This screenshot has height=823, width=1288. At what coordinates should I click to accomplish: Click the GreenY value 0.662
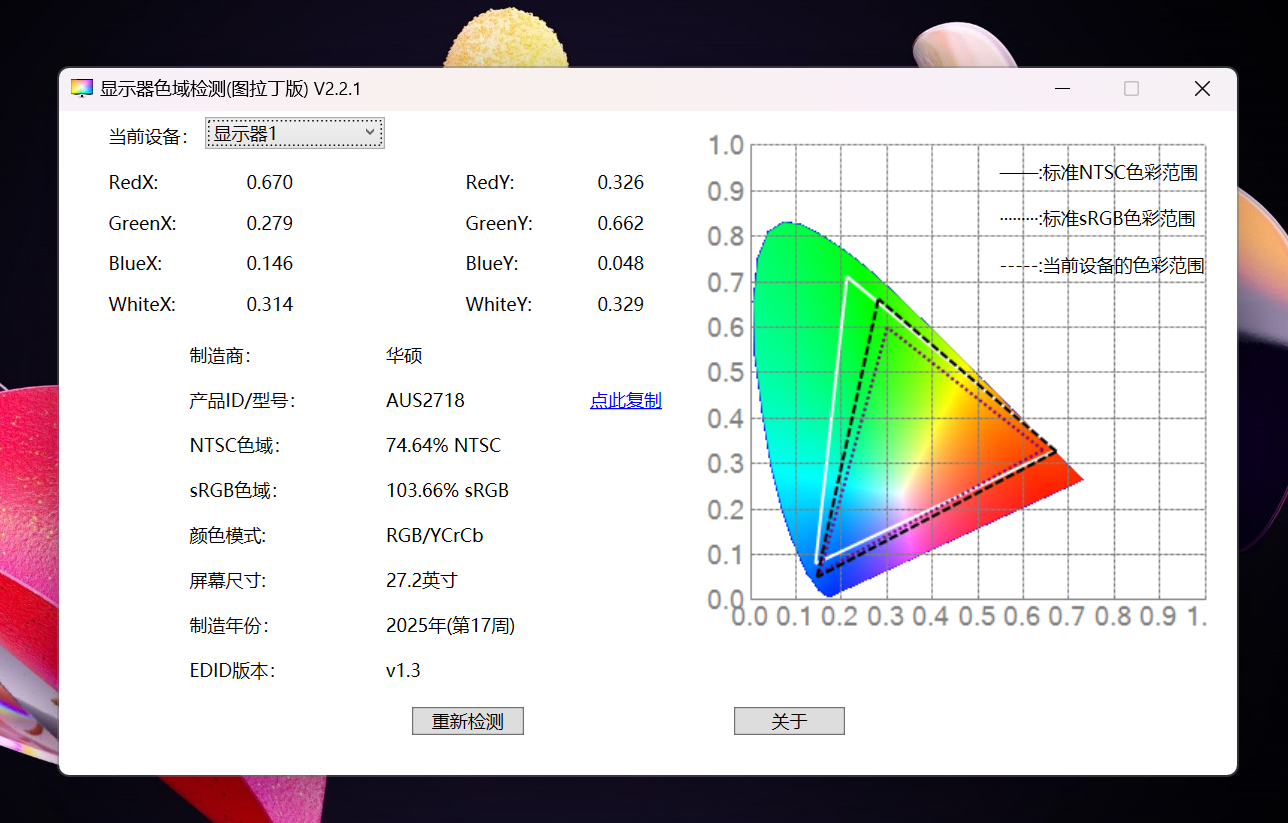(621, 224)
